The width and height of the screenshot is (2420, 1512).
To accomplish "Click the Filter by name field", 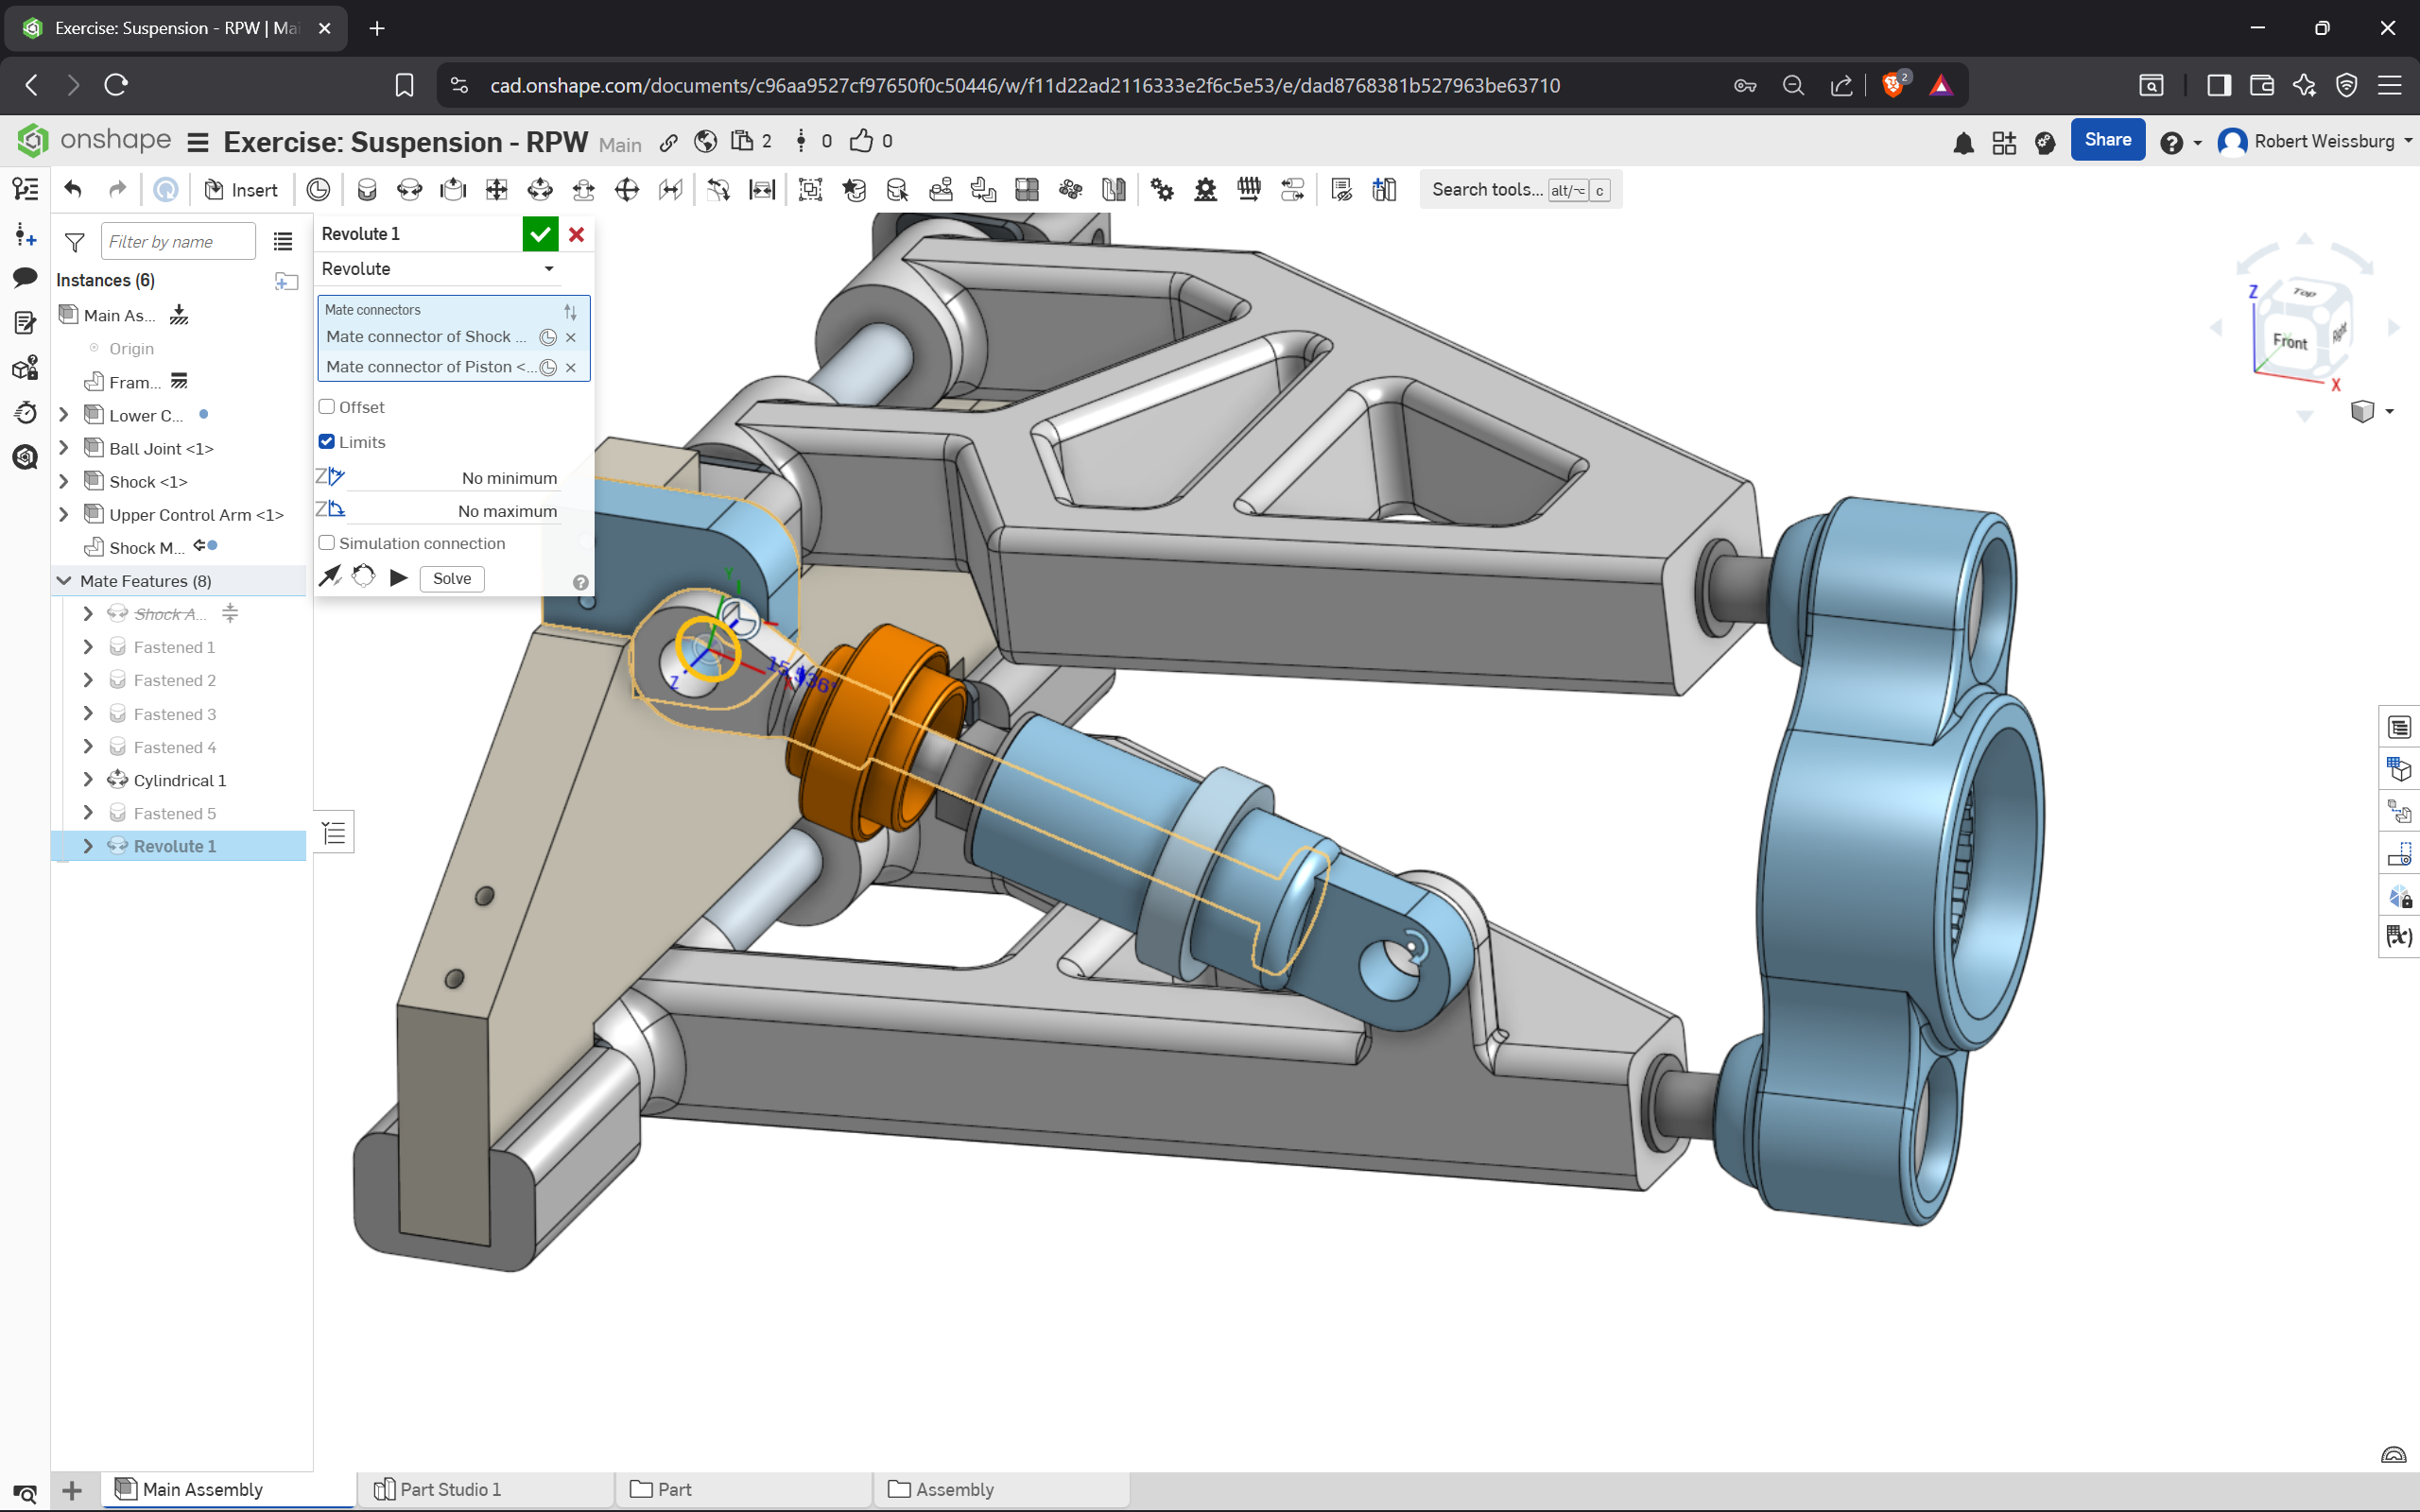I will [178, 242].
